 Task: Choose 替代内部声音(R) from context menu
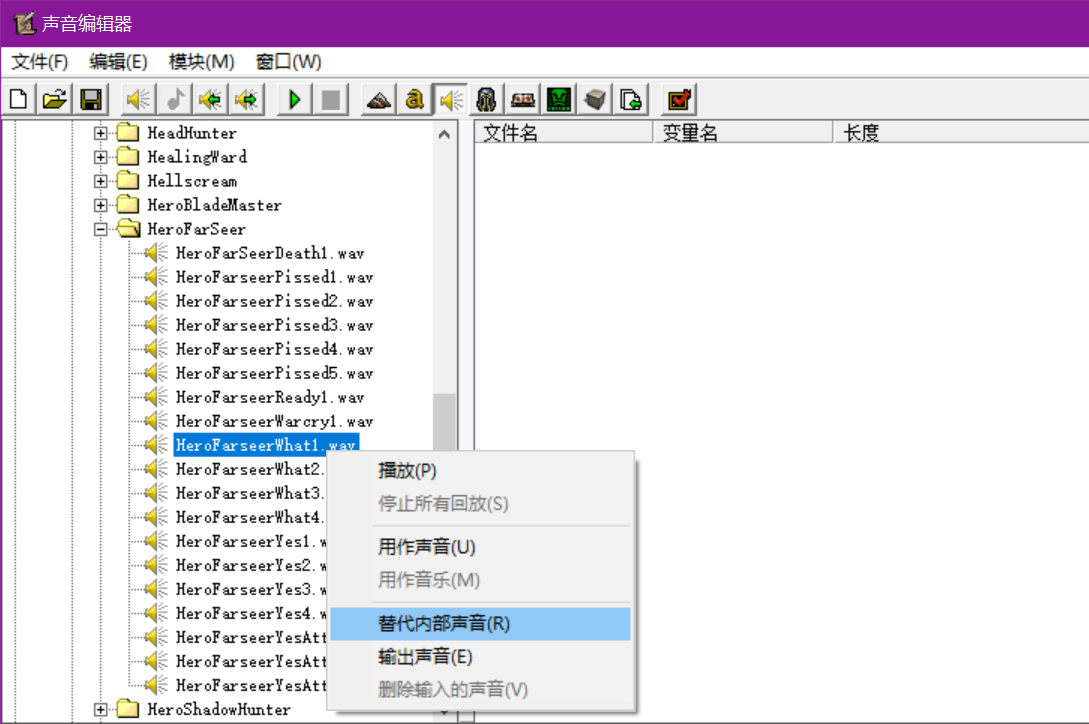coord(444,624)
